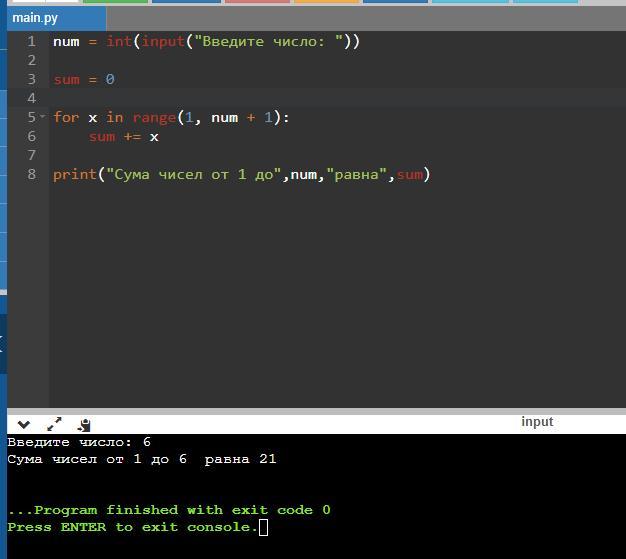Click console output 'Сума чисел от 1 до 6 равна 21'
The width and height of the screenshot is (626, 559).
coord(142,459)
